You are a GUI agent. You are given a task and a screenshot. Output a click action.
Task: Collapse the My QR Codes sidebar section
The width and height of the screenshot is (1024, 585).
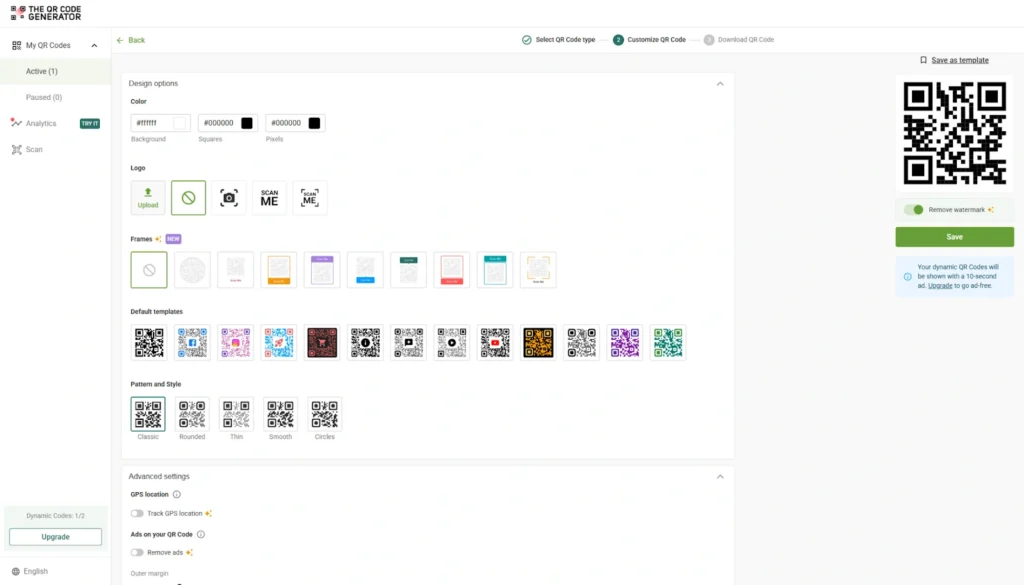pyautogui.click(x=95, y=44)
